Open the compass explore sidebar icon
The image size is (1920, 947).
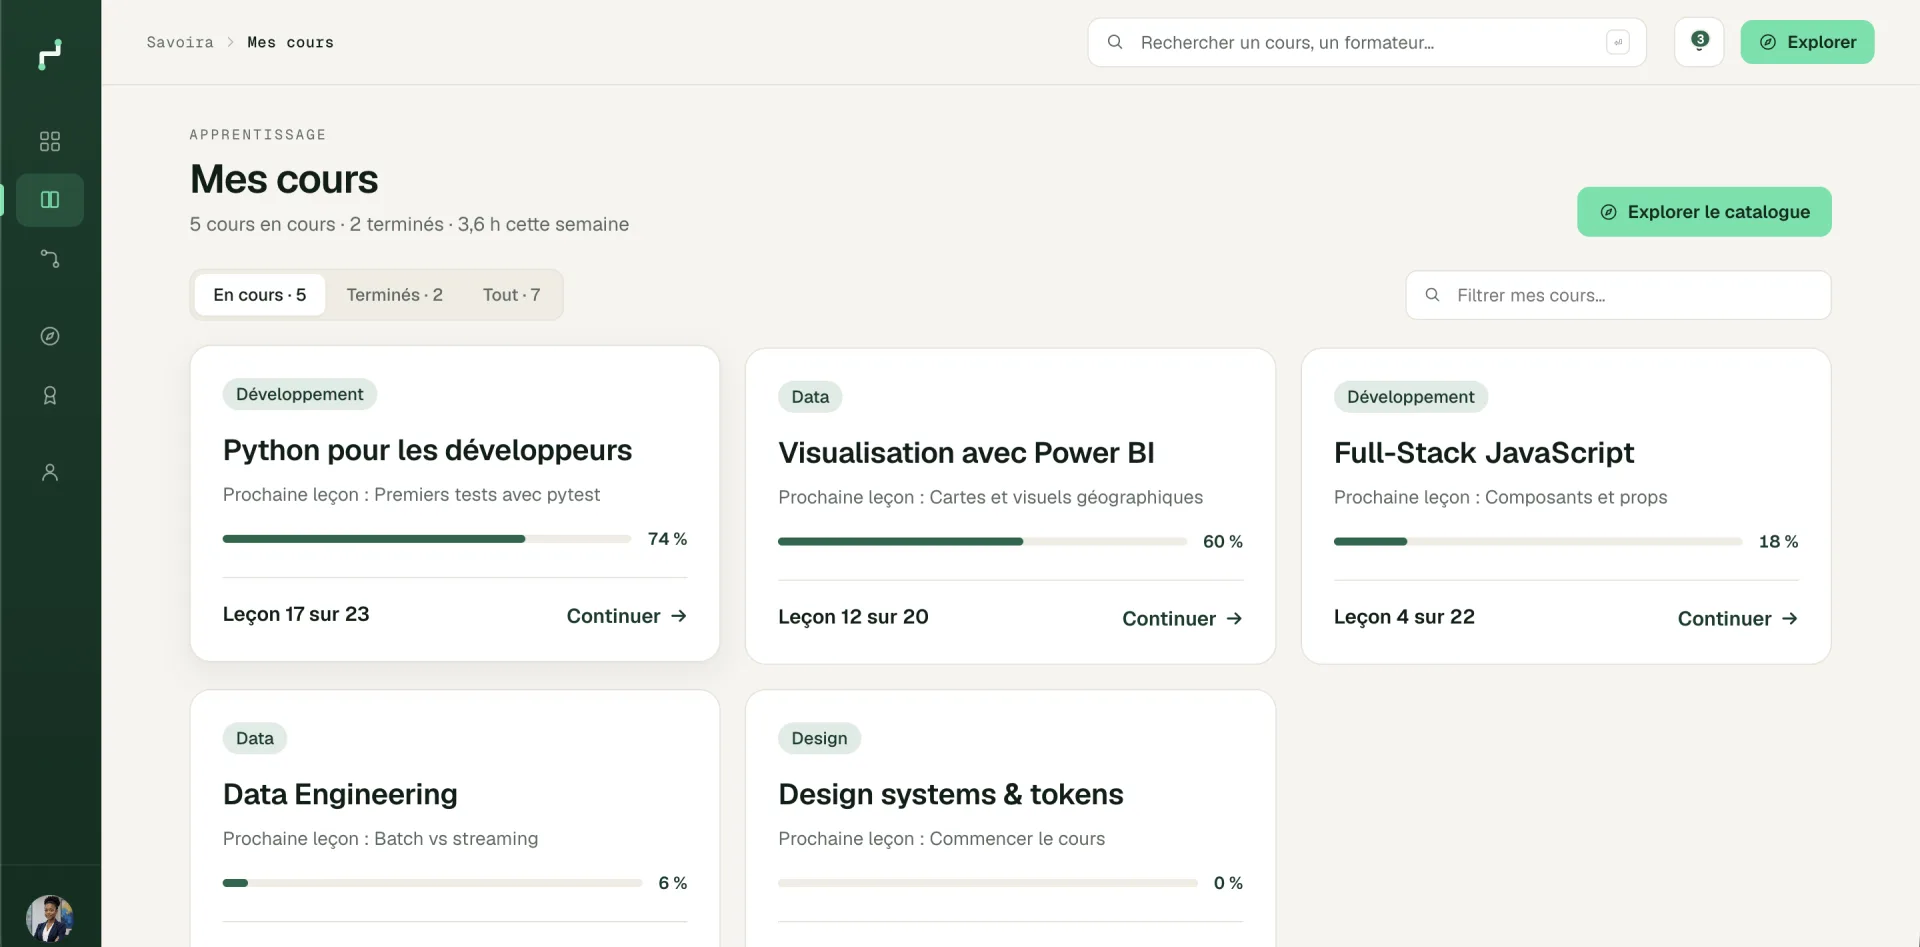coord(50,336)
